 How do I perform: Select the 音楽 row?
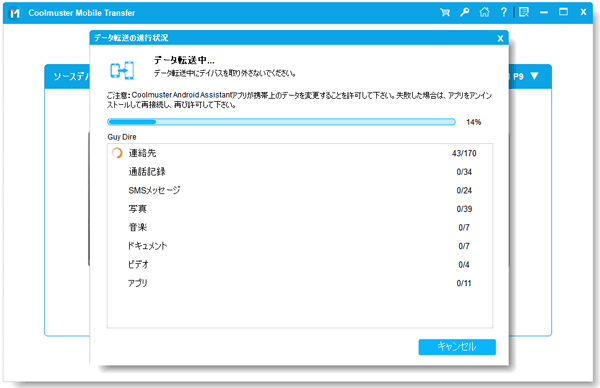click(x=300, y=227)
